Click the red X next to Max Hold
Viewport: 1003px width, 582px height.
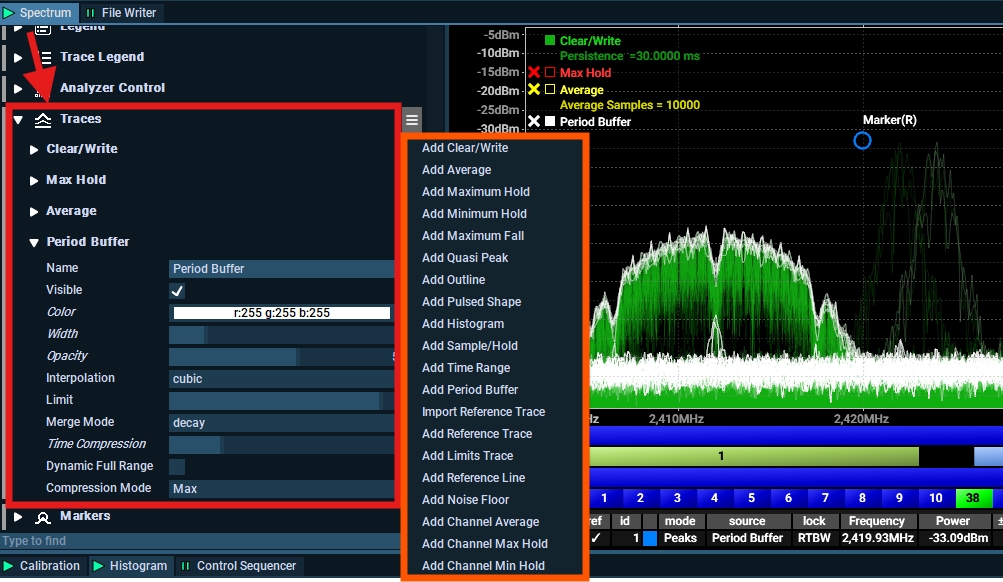[x=534, y=73]
